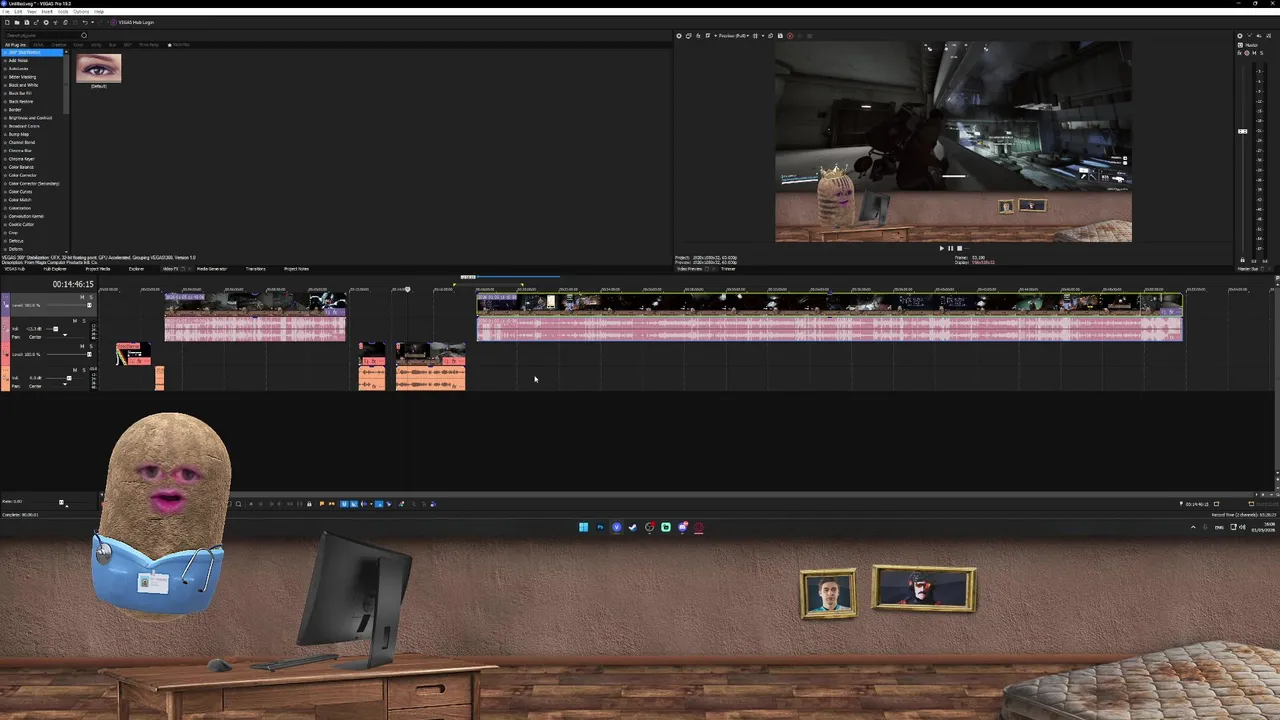Stop playback in the video preview
This screenshot has width=1280, height=720.
point(959,248)
